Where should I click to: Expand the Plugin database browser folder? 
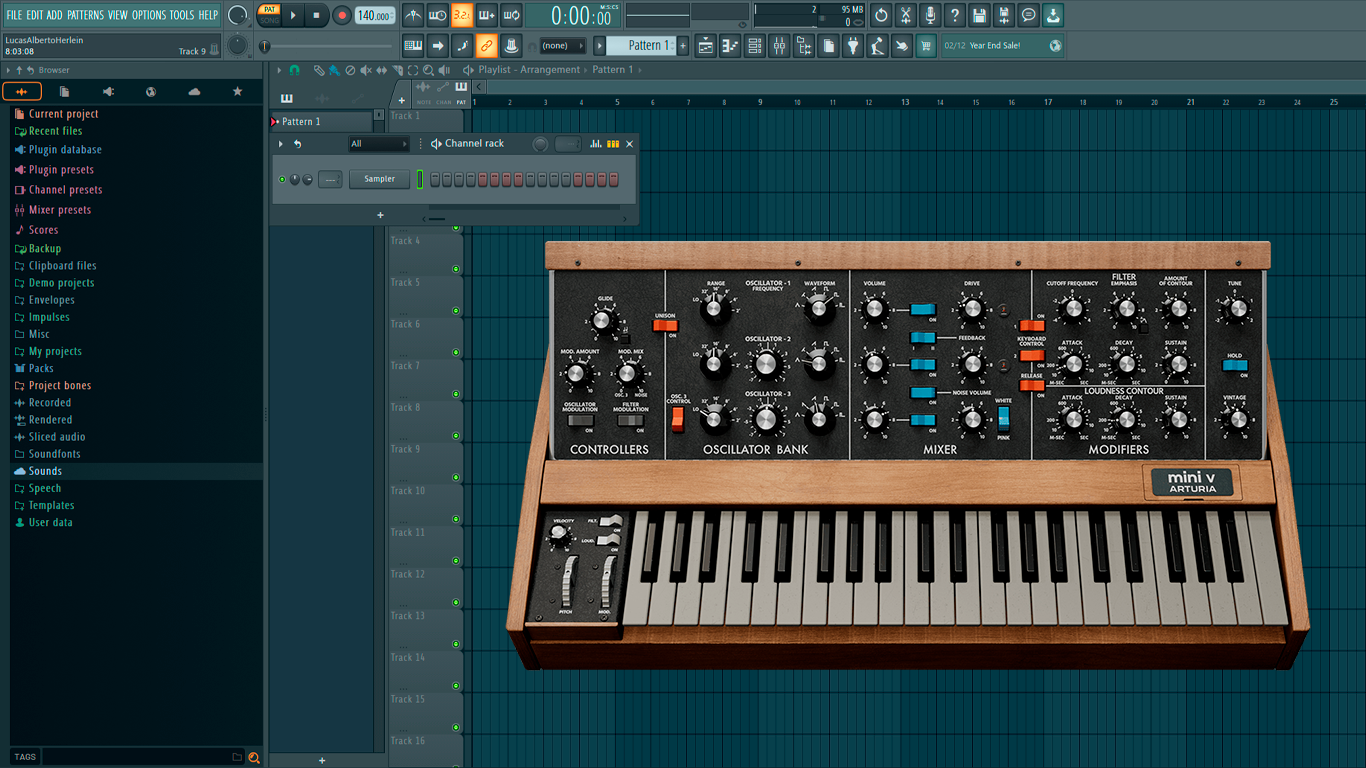pyautogui.click(x=65, y=150)
